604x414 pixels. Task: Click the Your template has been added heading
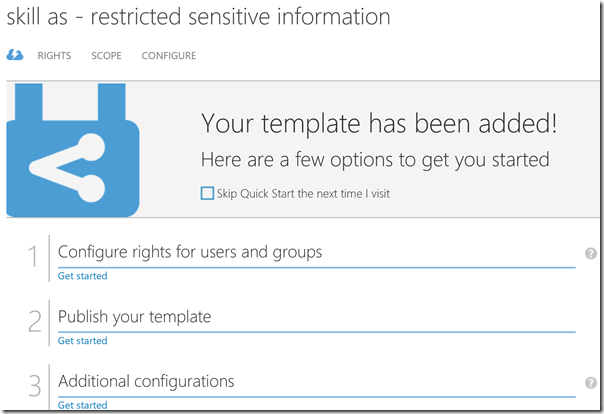[379, 124]
